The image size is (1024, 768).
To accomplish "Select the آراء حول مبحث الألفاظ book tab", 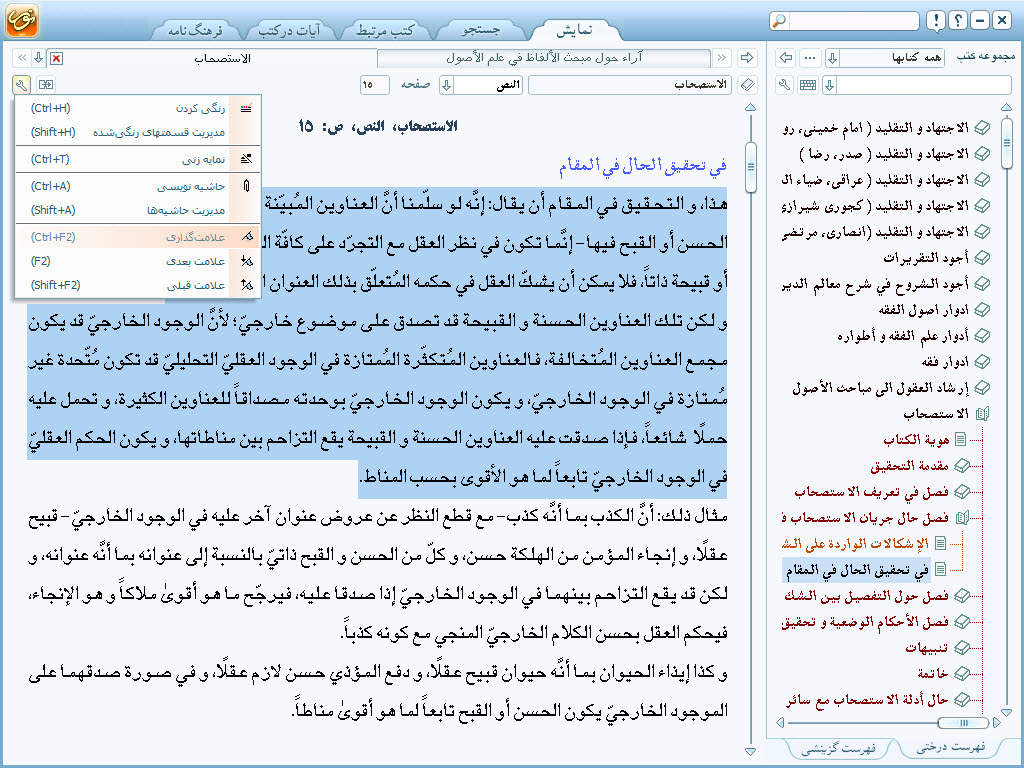I will coord(544,58).
